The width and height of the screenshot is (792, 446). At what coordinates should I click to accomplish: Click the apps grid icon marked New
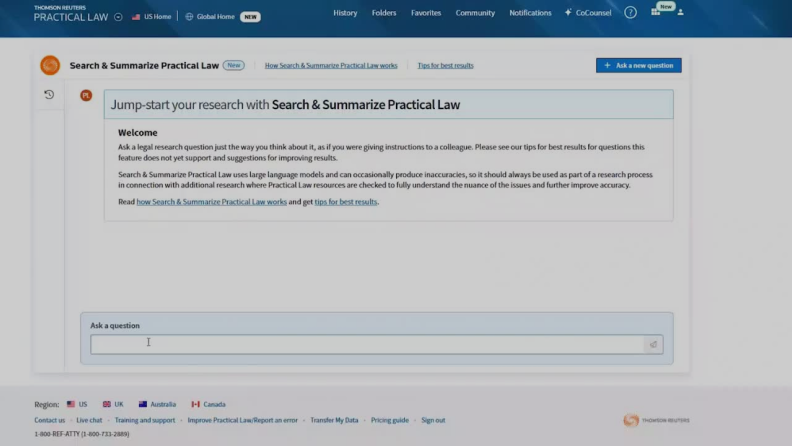pyautogui.click(x=656, y=12)
